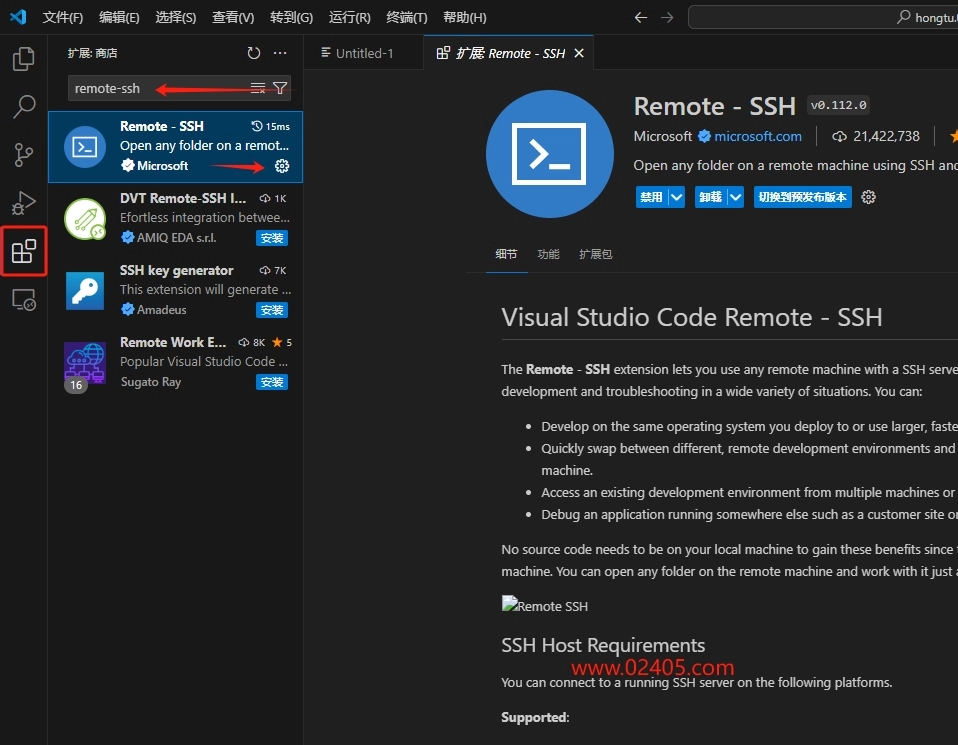Click the top command center search bar
The height and width of the screenshot is (745, 958).
pos(823,17)
